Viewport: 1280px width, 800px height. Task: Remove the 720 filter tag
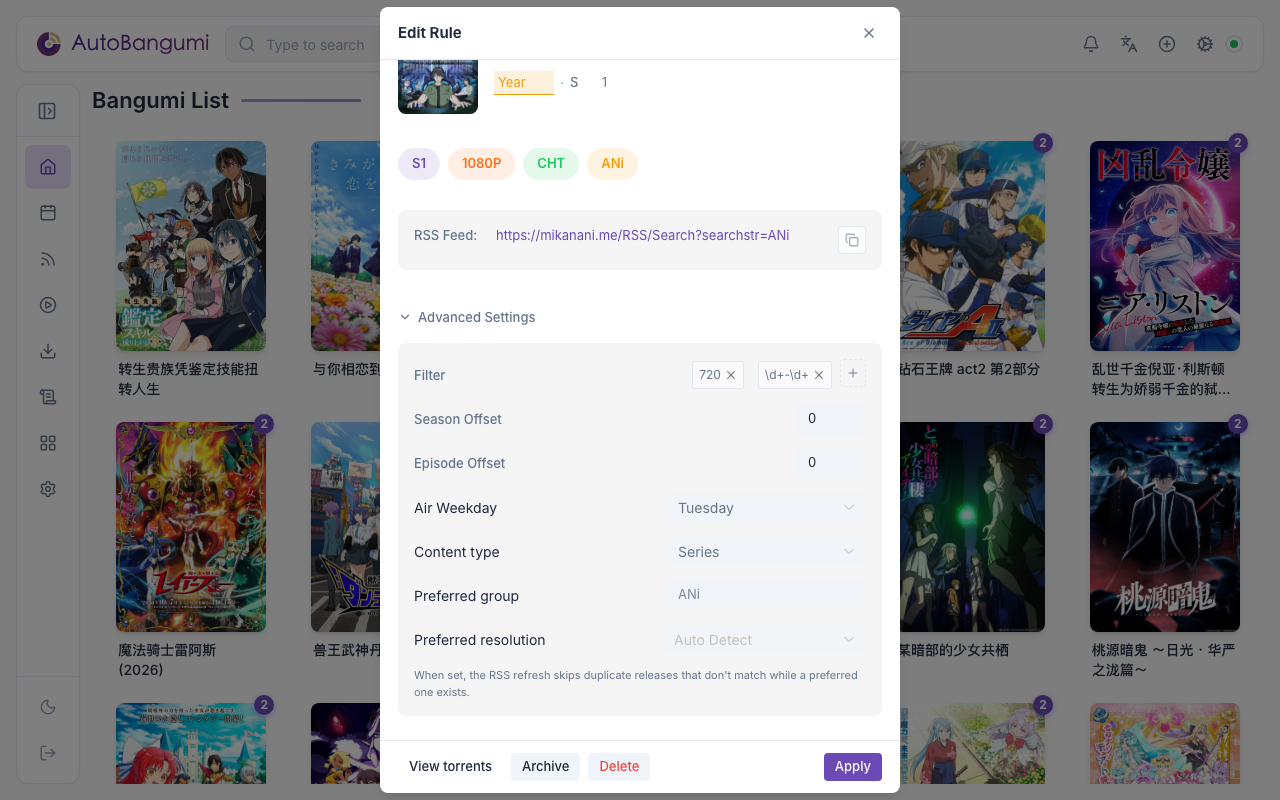tap(731, 375)
